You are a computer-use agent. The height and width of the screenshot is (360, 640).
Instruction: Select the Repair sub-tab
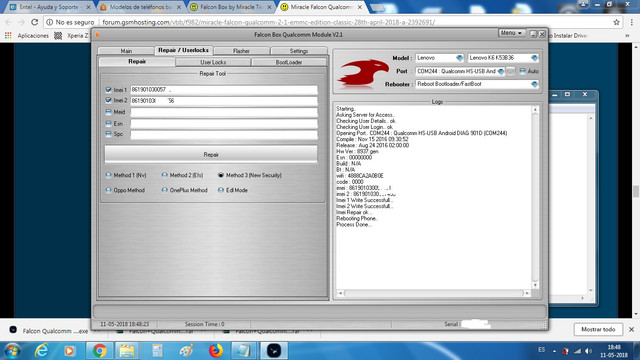[137, 62]
